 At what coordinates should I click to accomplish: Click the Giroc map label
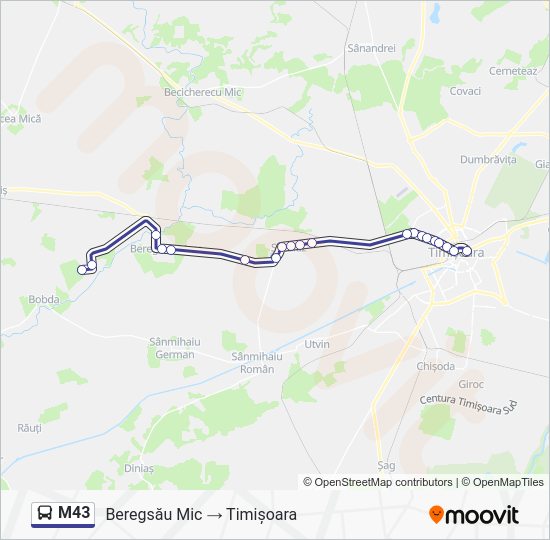pyautogui.click(x=471, y=384)
